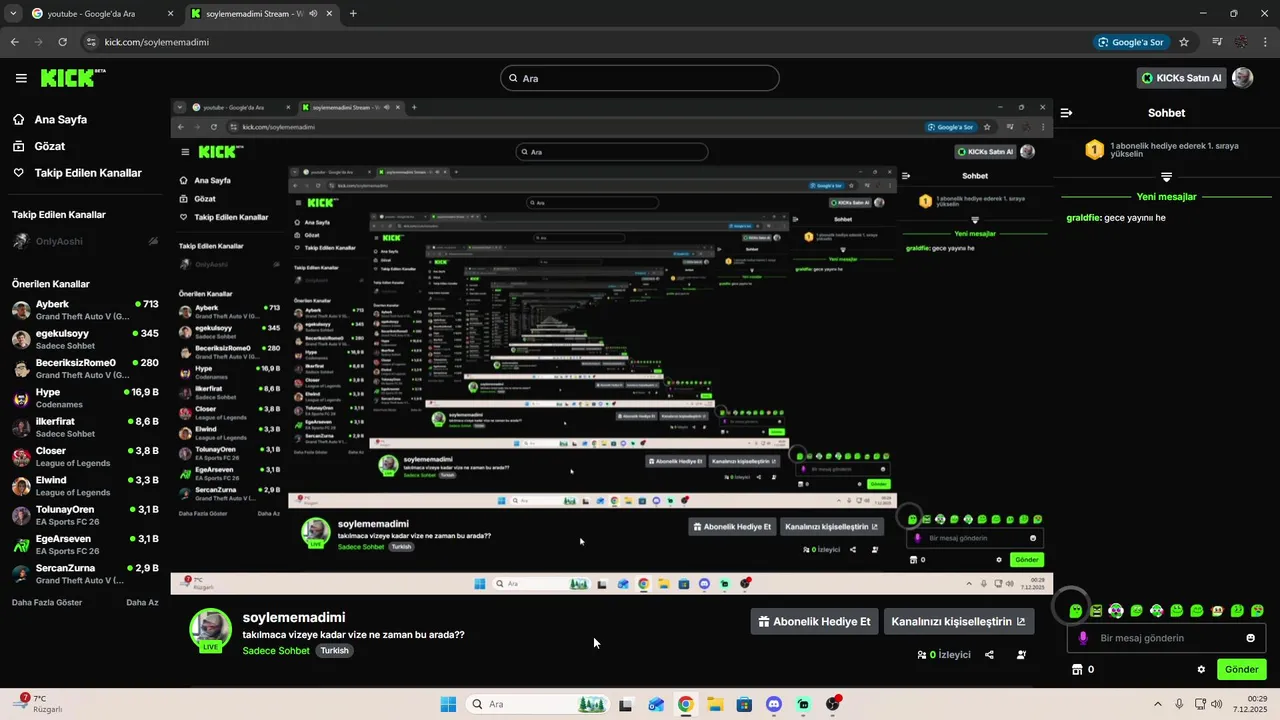Open a new browser tab

click(x=353, y=14)
